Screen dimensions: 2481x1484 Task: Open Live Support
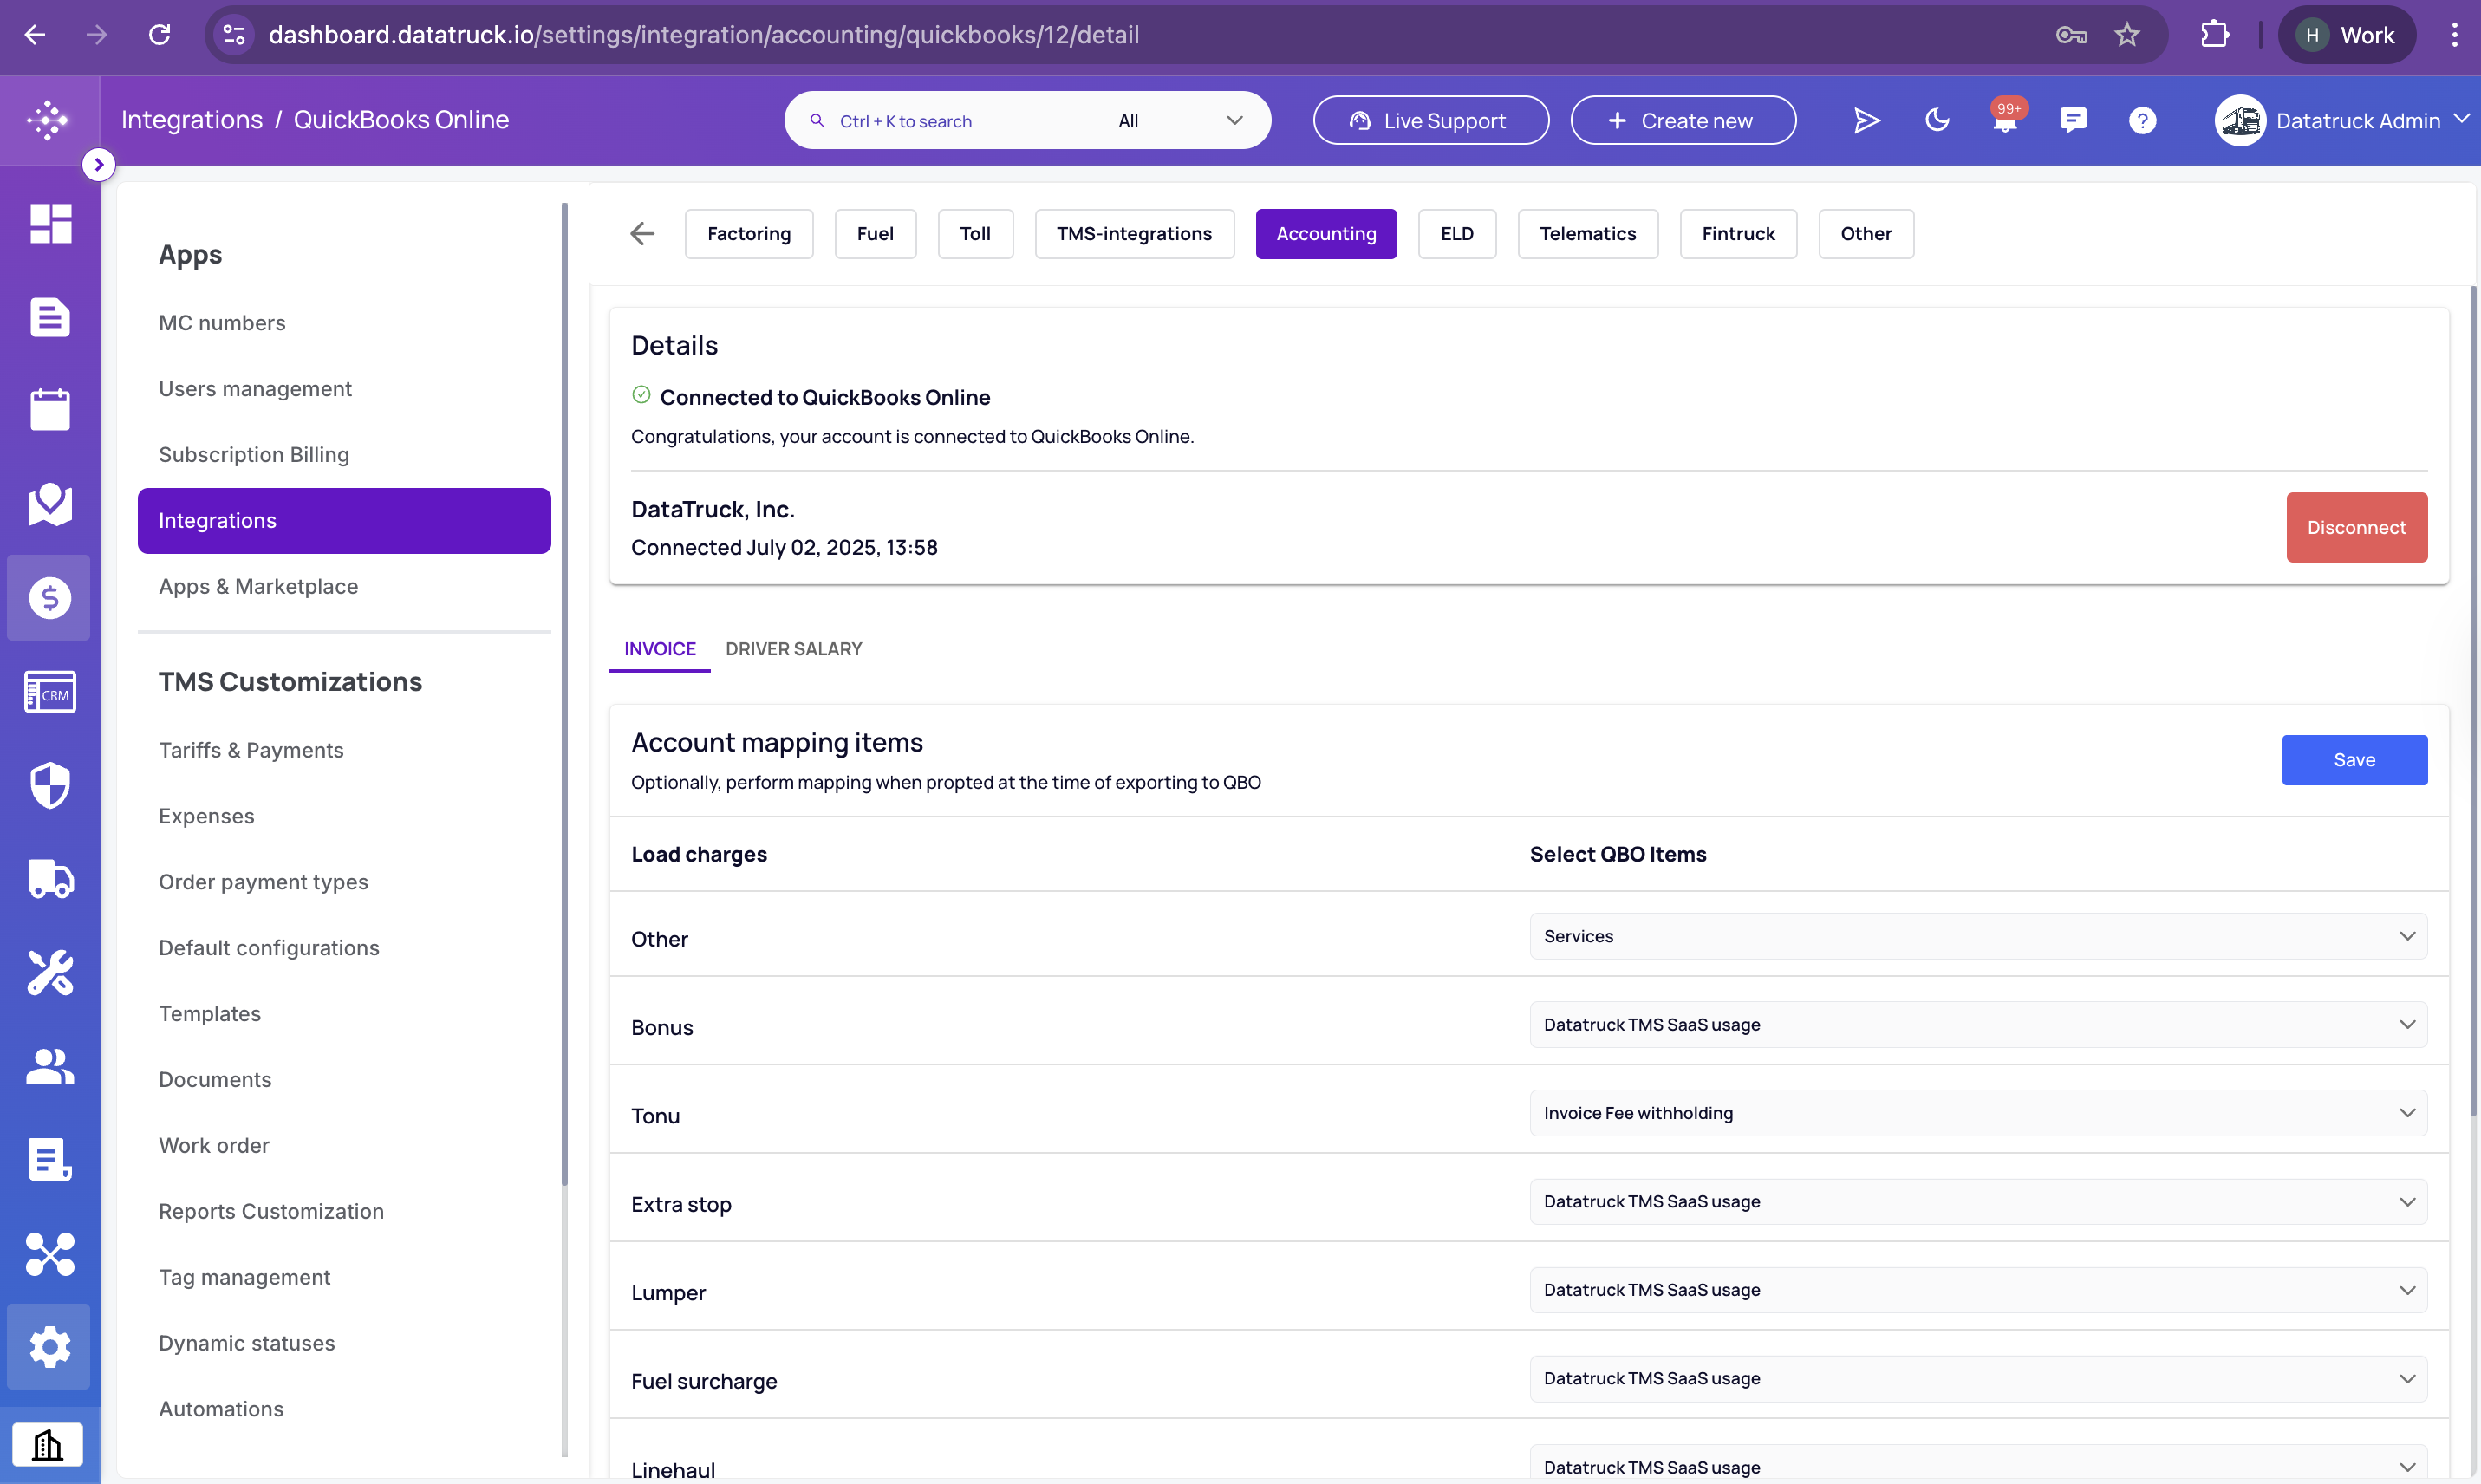(1431, 120)
